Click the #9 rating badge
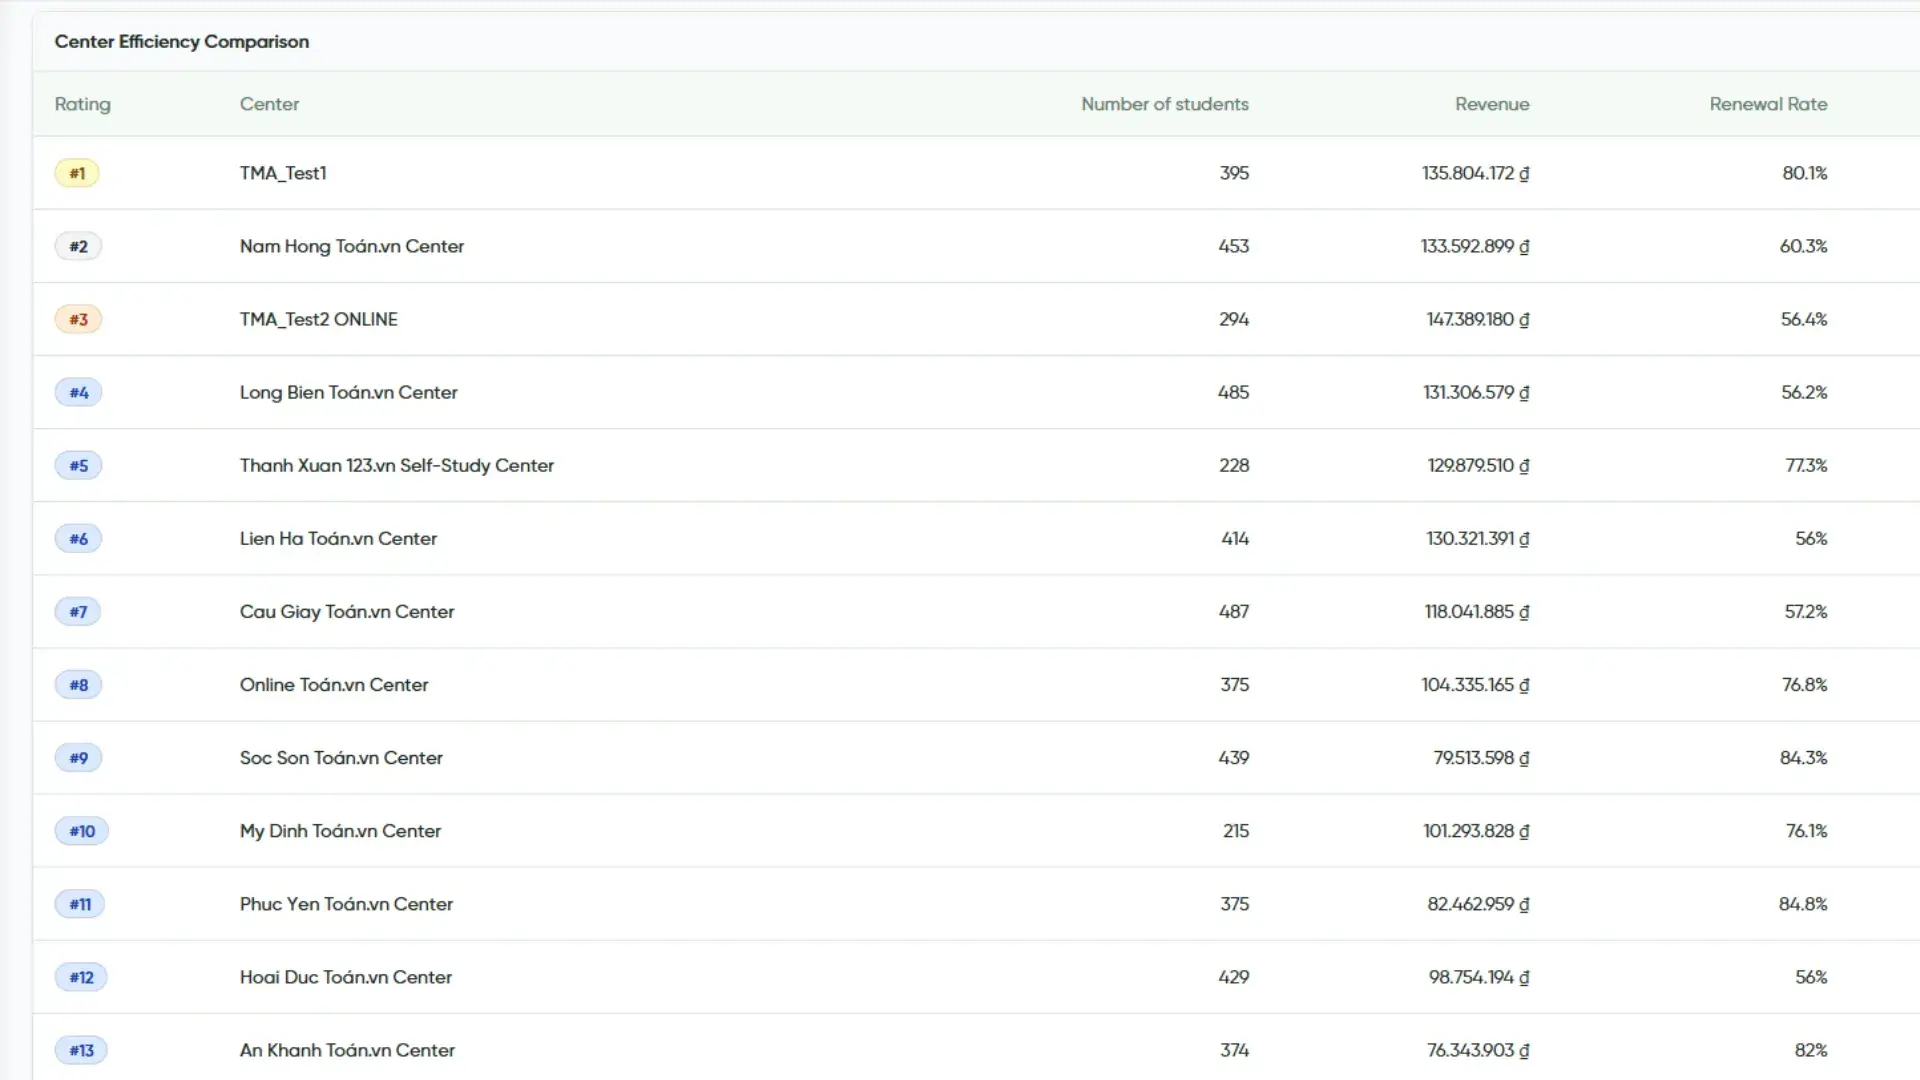 78,758
